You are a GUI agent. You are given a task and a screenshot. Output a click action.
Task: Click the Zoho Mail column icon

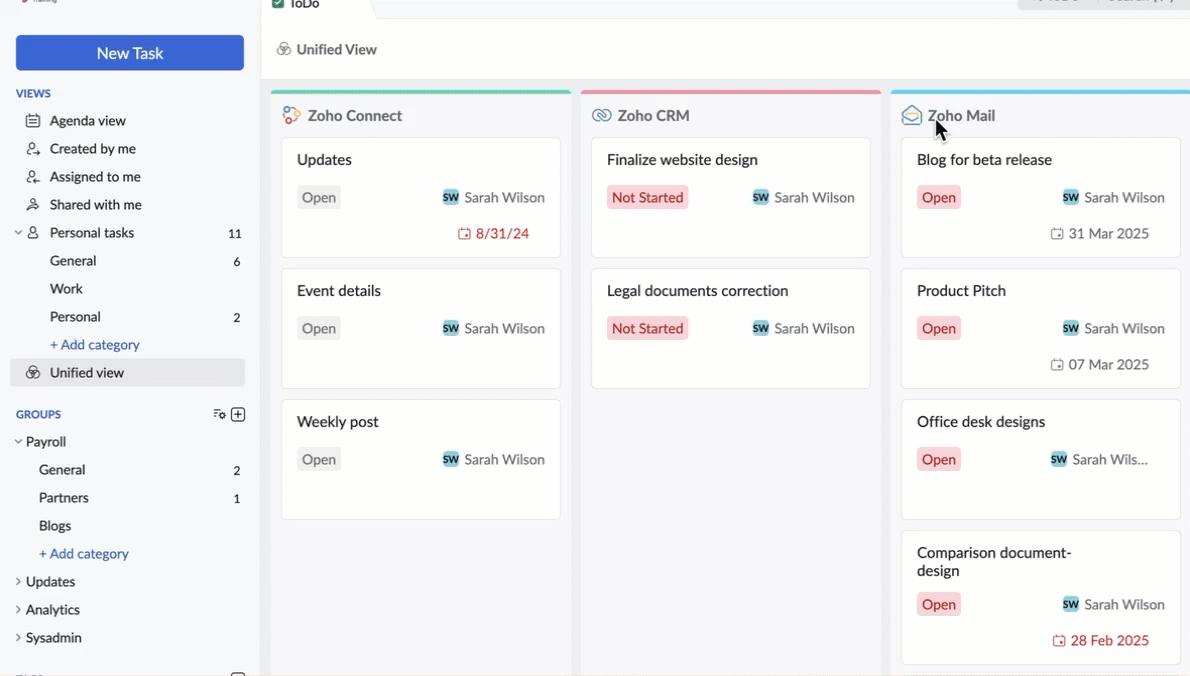(911, 115)
